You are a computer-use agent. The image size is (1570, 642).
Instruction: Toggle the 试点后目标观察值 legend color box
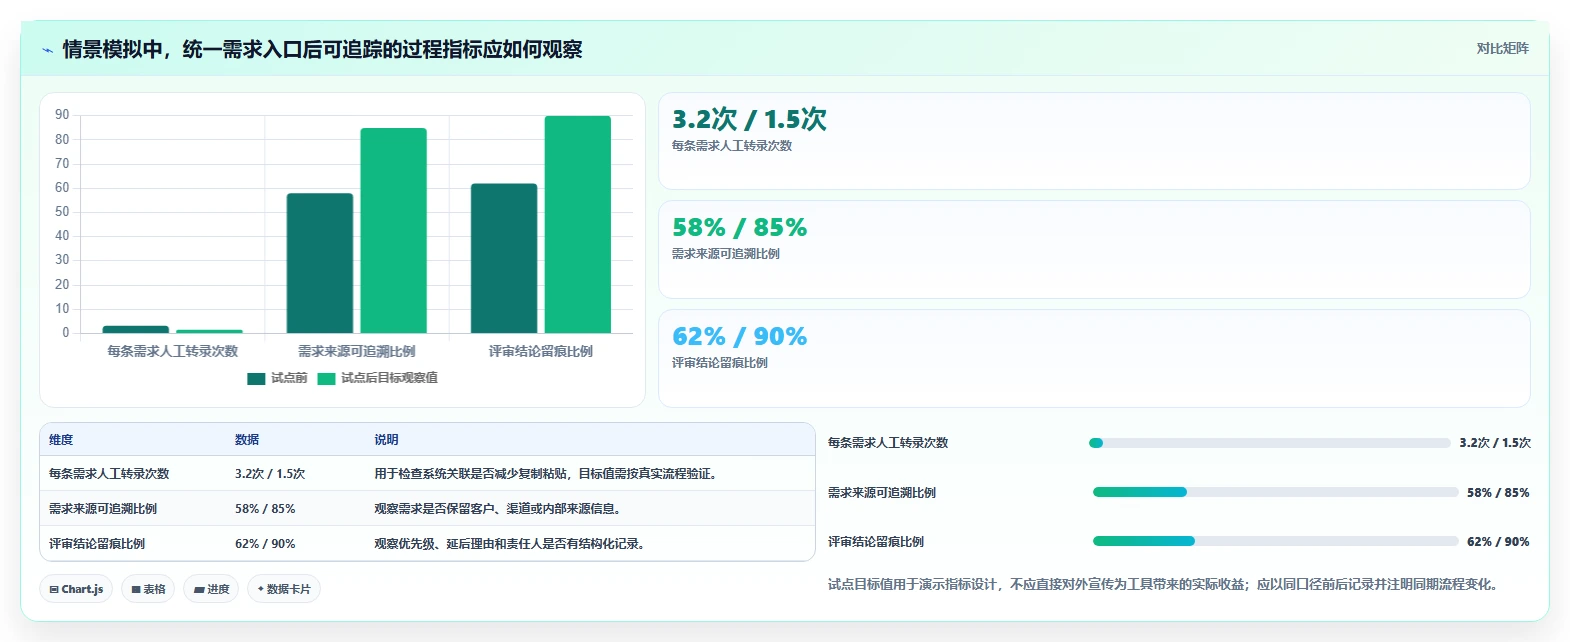point(326,378)
